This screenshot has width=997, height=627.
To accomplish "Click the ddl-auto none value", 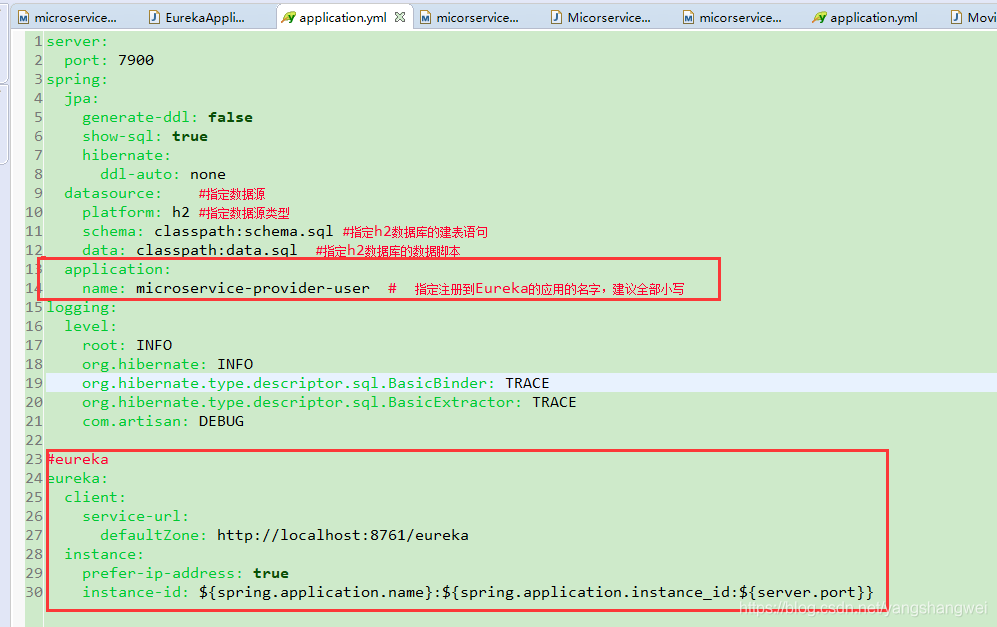I will [208, 174].
